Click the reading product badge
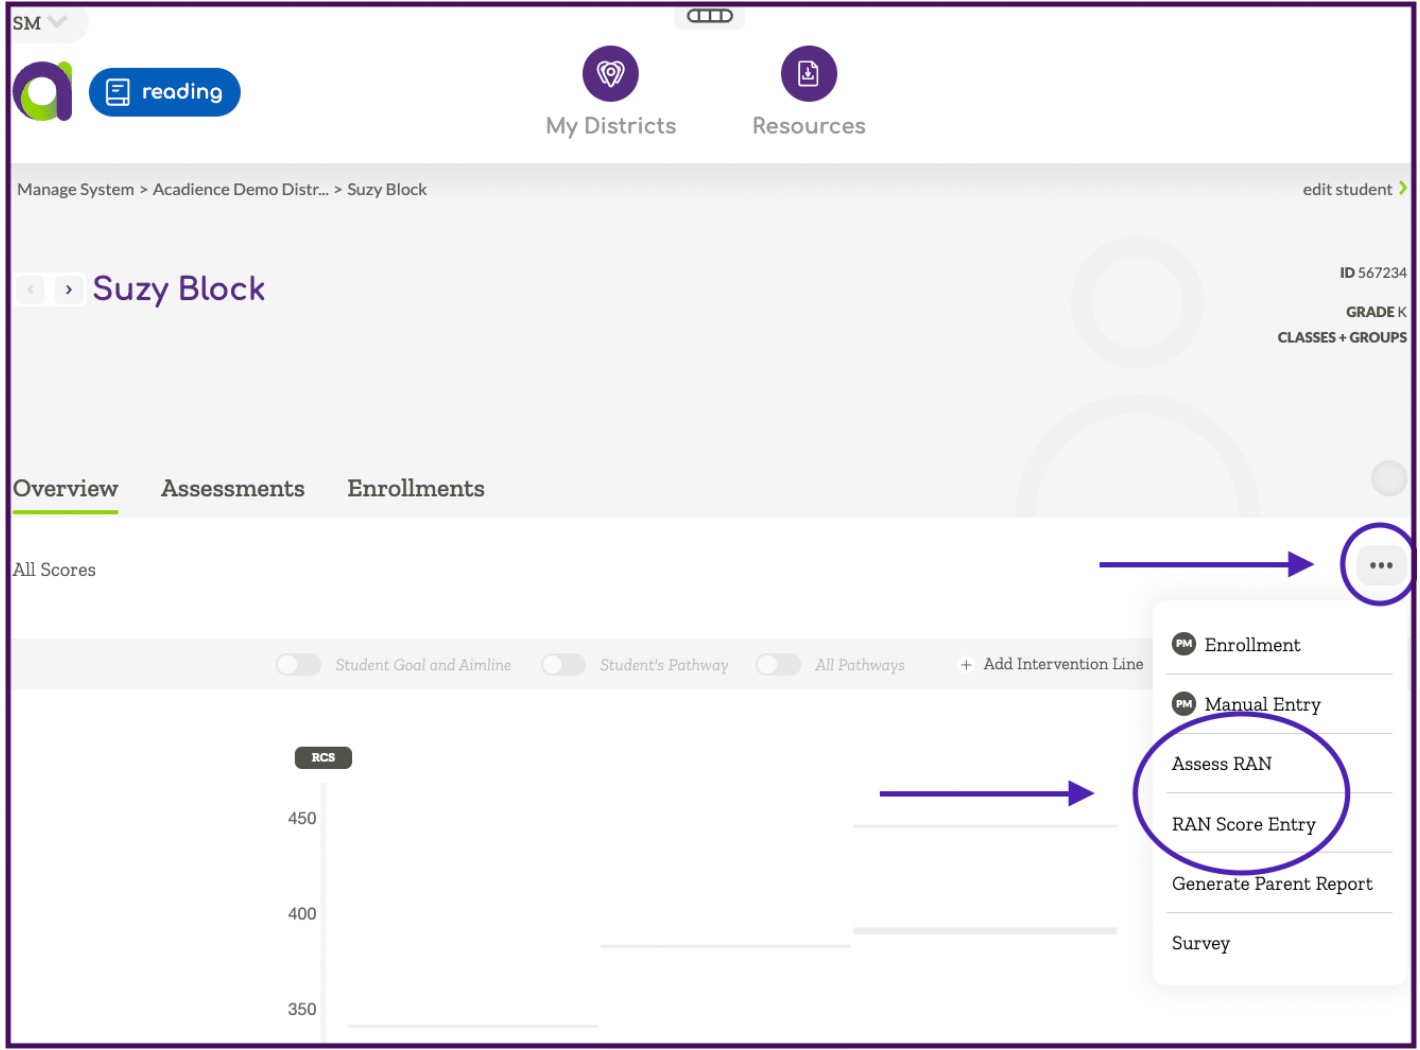Viewport: 1420px width, 1050px height. (x=164, y=91)
